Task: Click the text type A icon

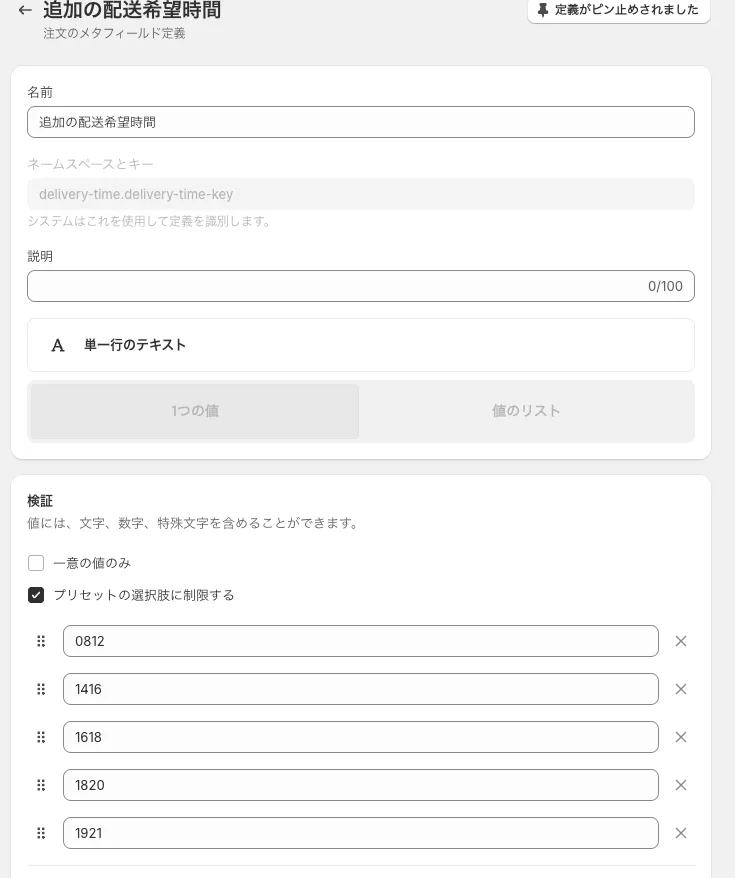Action: [58, 345]
